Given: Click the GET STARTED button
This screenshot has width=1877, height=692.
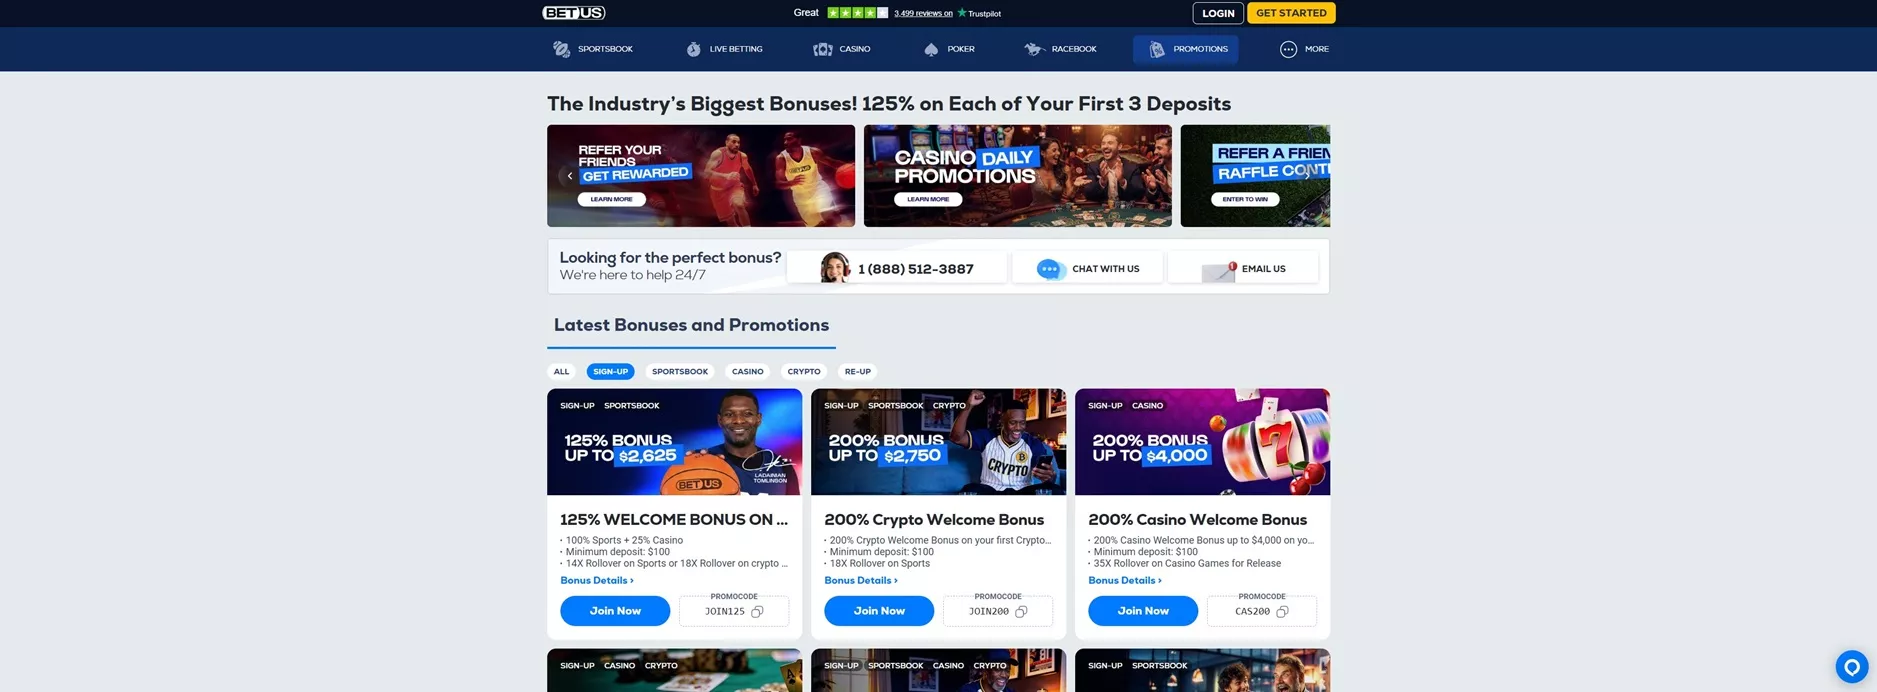Looking at the screenshot, I should click(1291, 13).
